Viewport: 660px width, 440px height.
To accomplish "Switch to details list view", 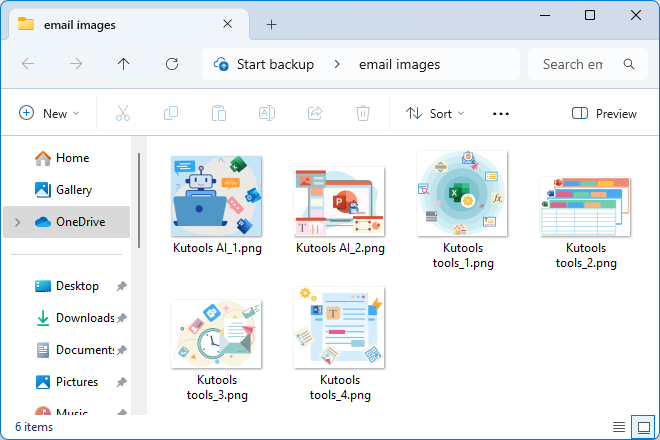I will [x=619, y=427].
